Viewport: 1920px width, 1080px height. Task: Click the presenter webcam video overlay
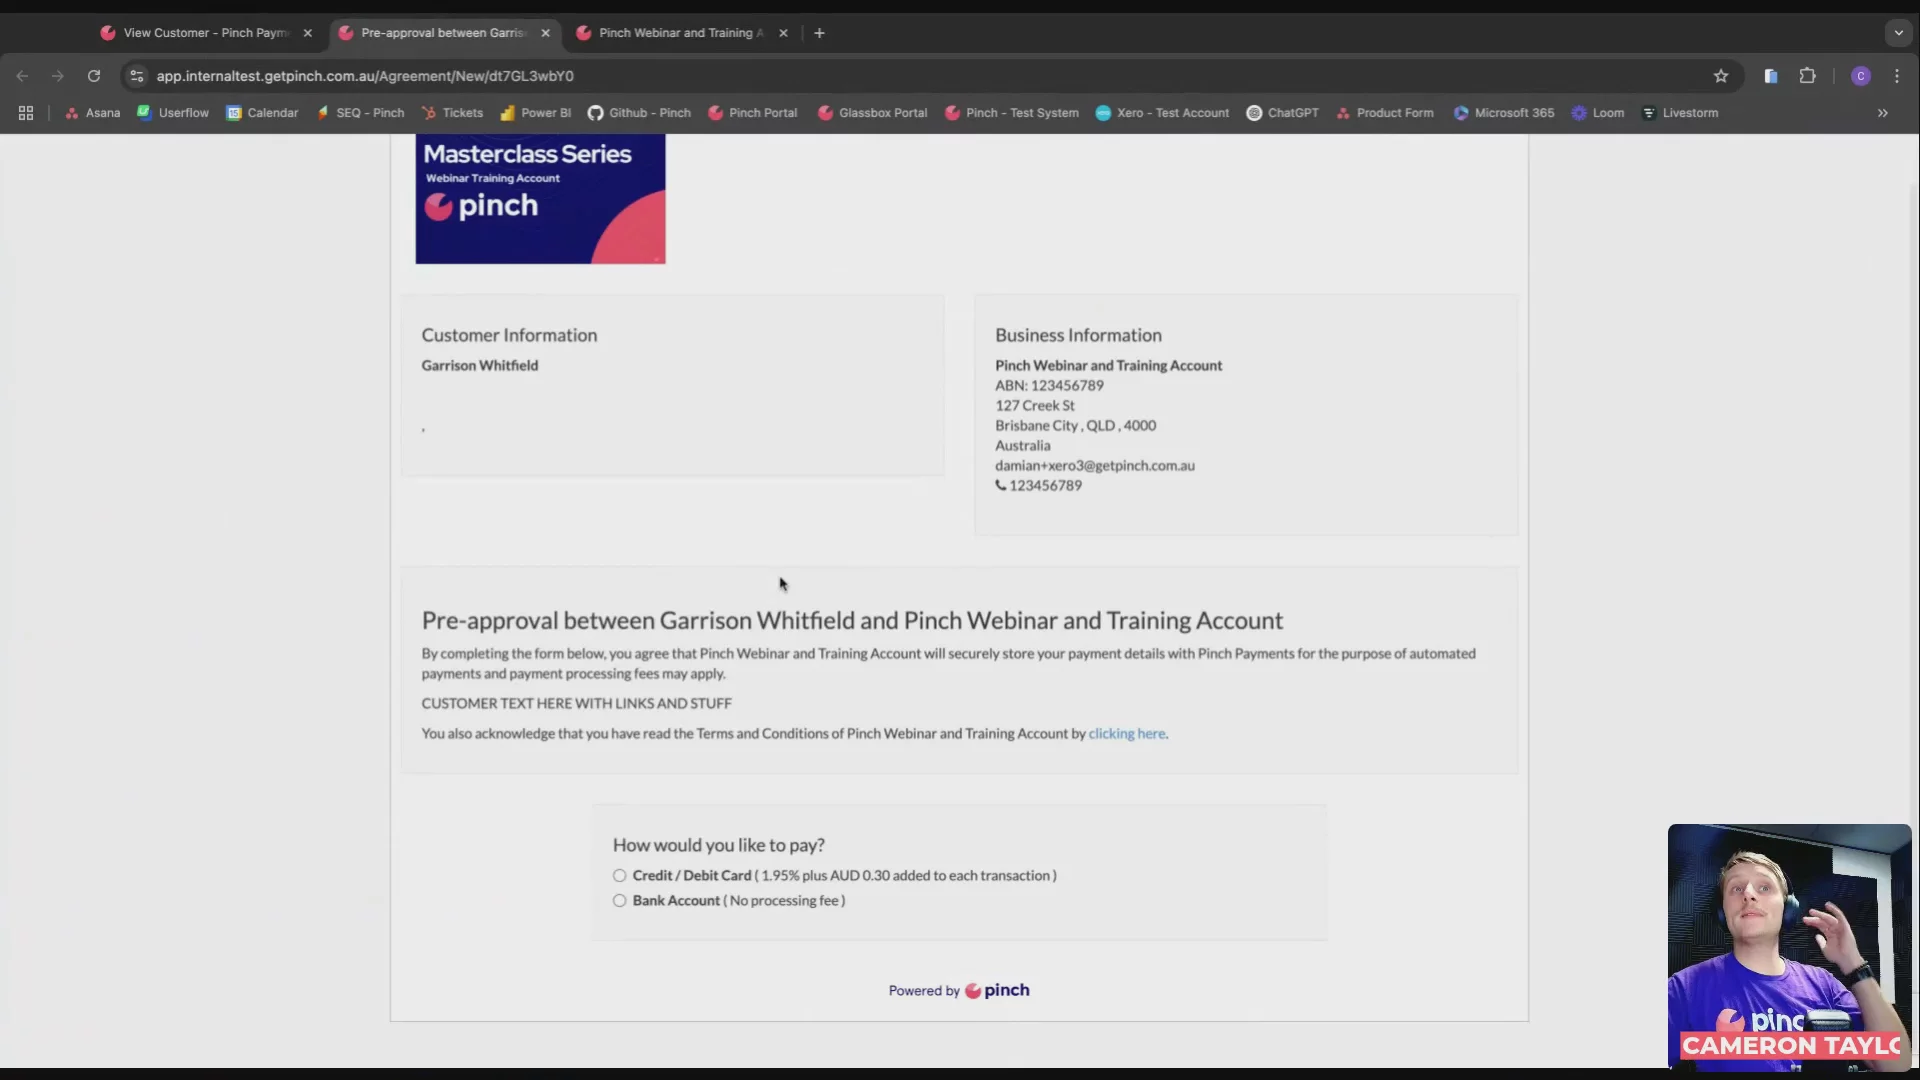pyautogui.click(x=1789, y=946)
